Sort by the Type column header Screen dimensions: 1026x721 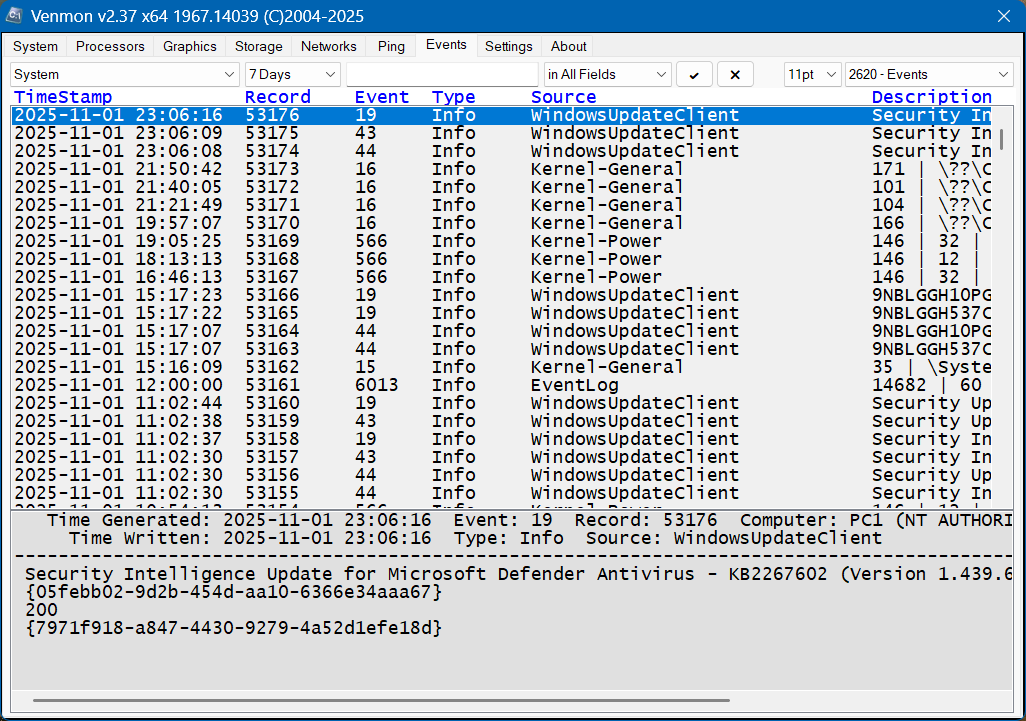pyautogui.click(x=453, y=97)
